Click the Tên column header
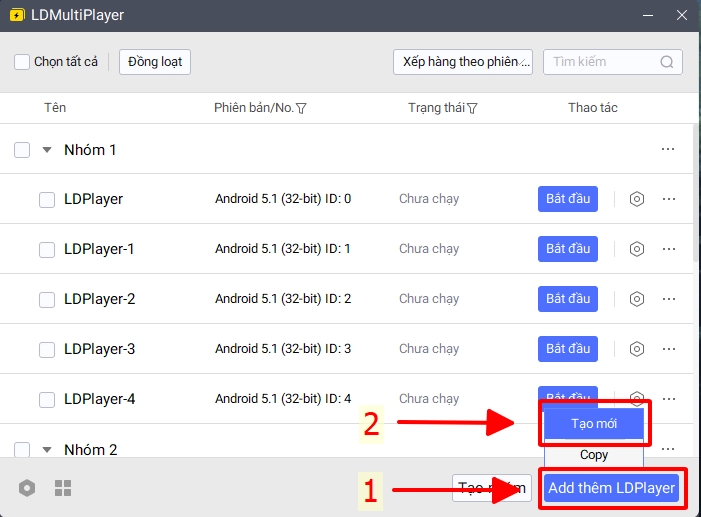Image resolution: width=701 pixels, height=517 pixels. 55,108
